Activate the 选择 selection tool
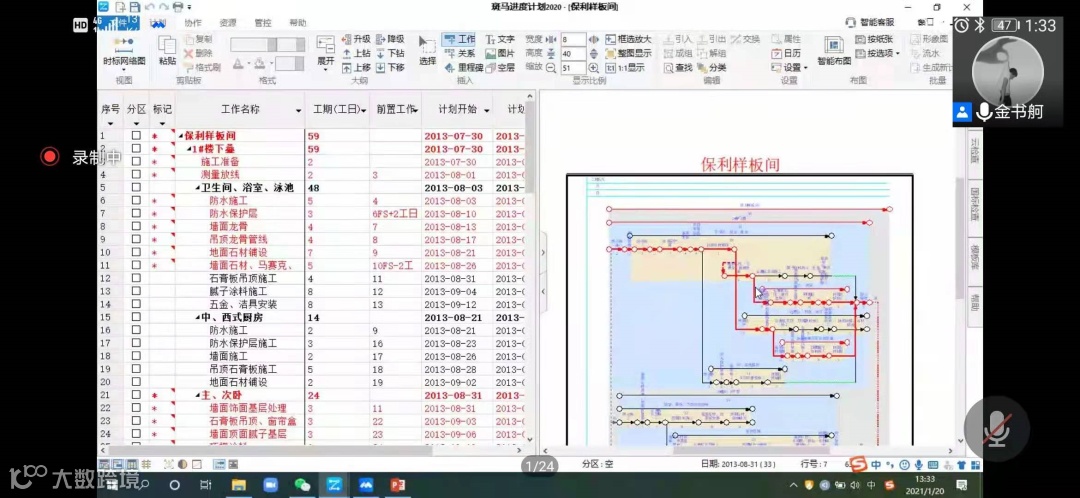Viewport: 1080px width, 498px height. tap(428, 51)
